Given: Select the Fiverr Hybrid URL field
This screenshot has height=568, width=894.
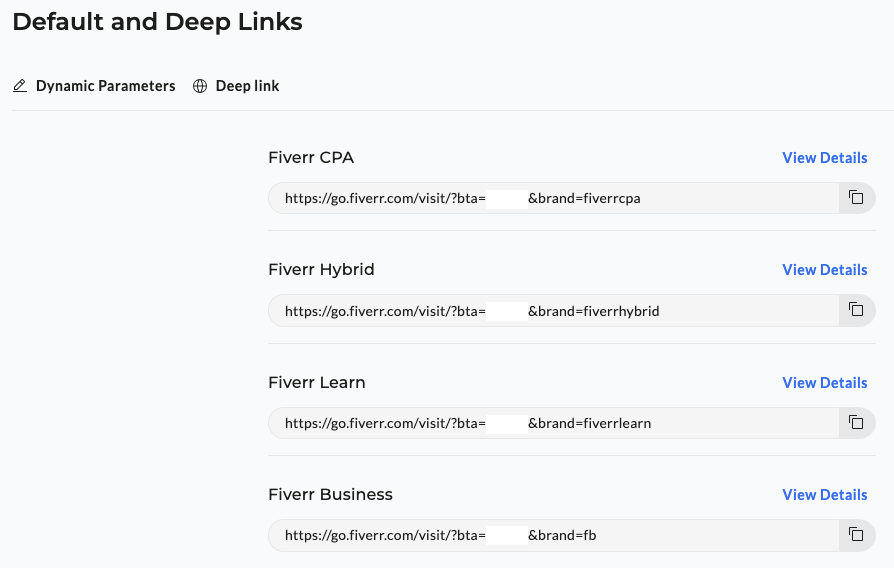Looking at the screenshot, I should tap(552, 311).
